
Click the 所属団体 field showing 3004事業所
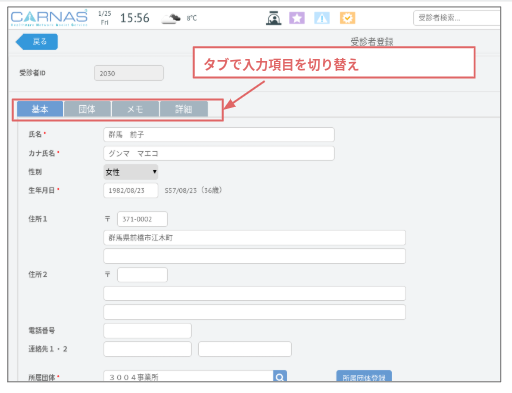[188, 377]
